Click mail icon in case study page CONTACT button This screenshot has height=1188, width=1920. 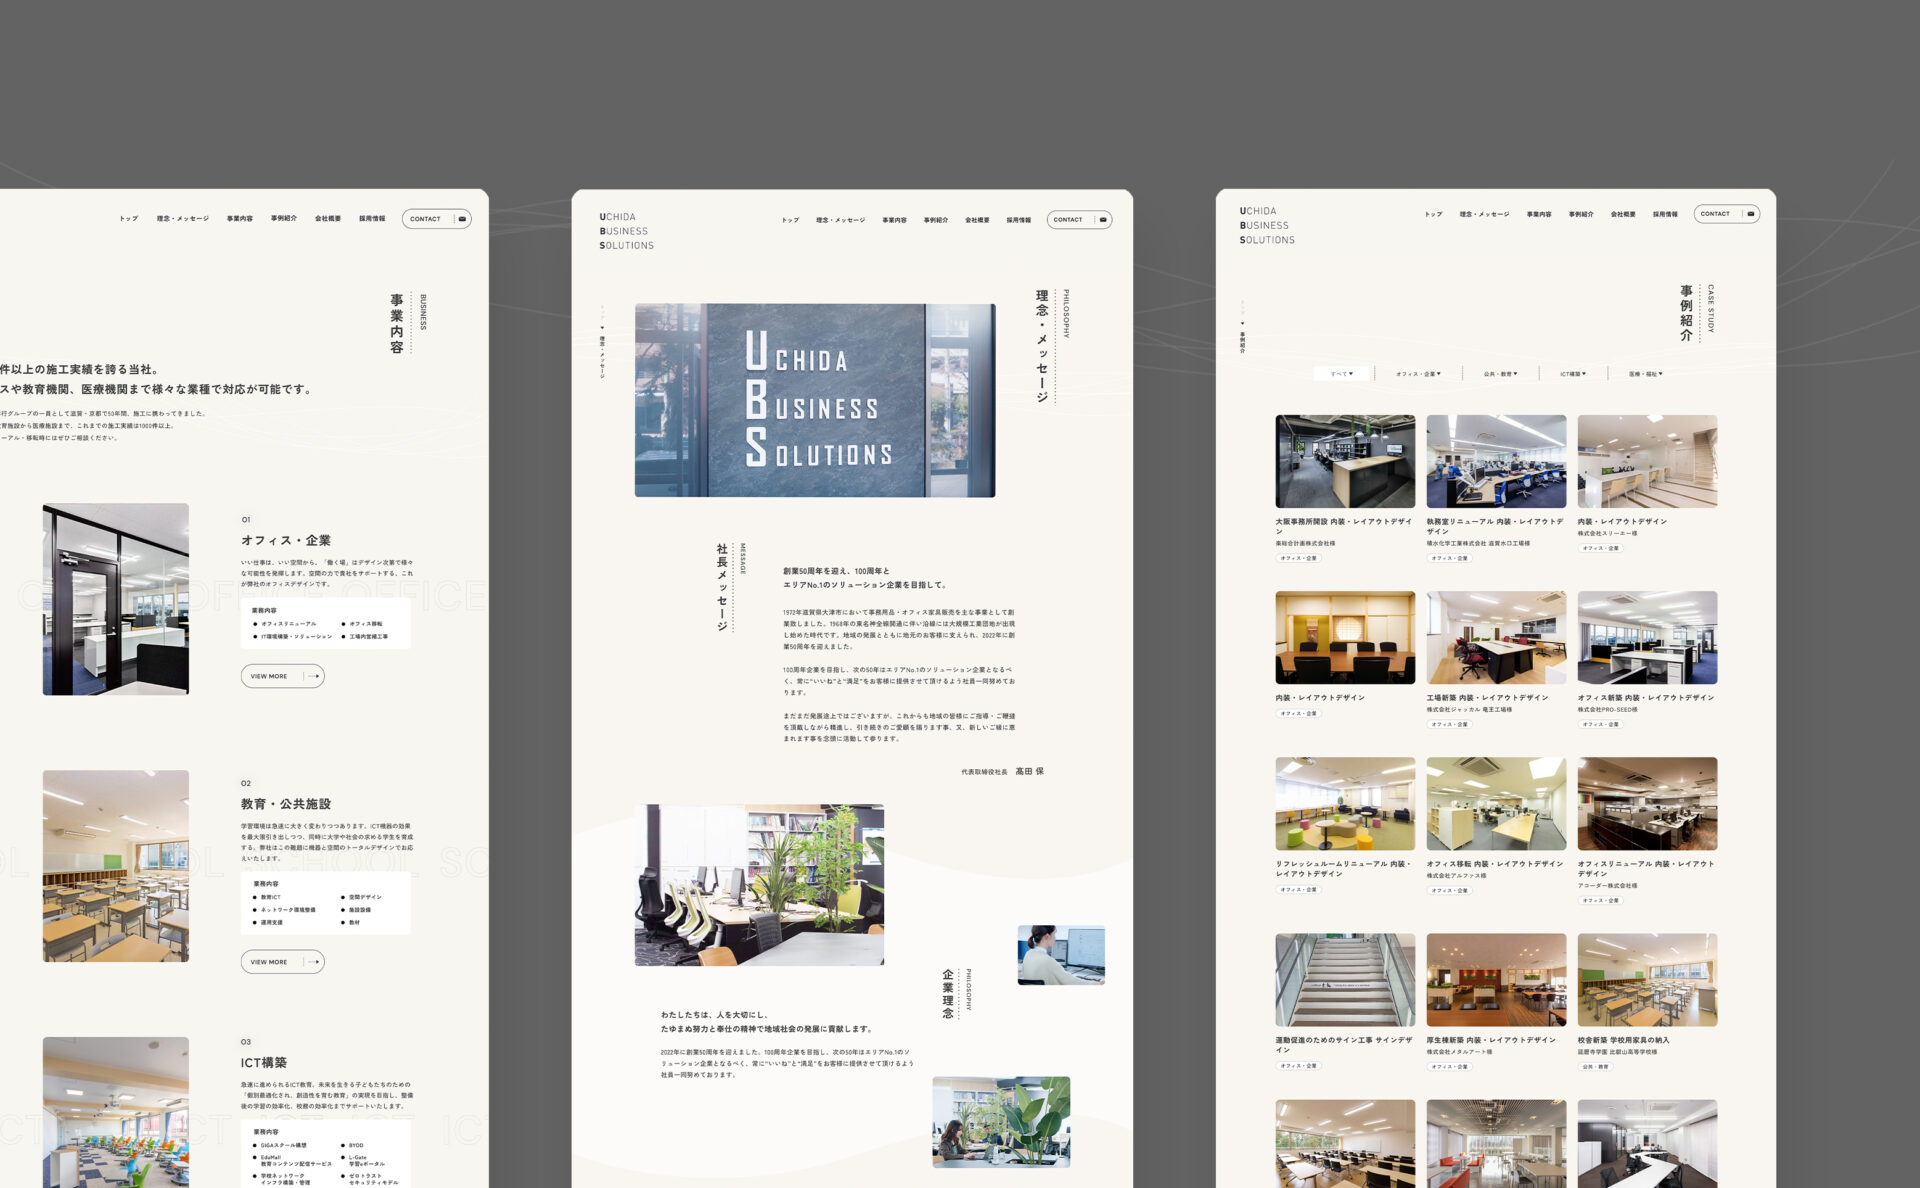coord(1750,214)
